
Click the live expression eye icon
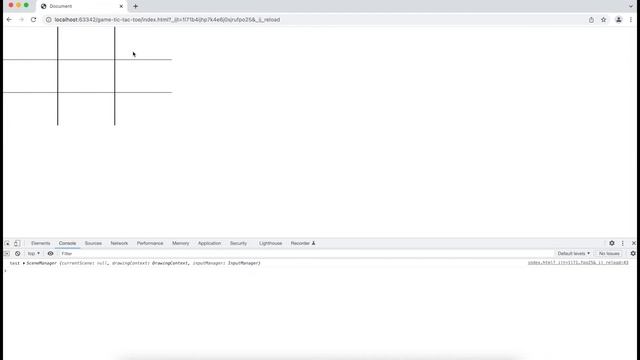tap(50, 253)
